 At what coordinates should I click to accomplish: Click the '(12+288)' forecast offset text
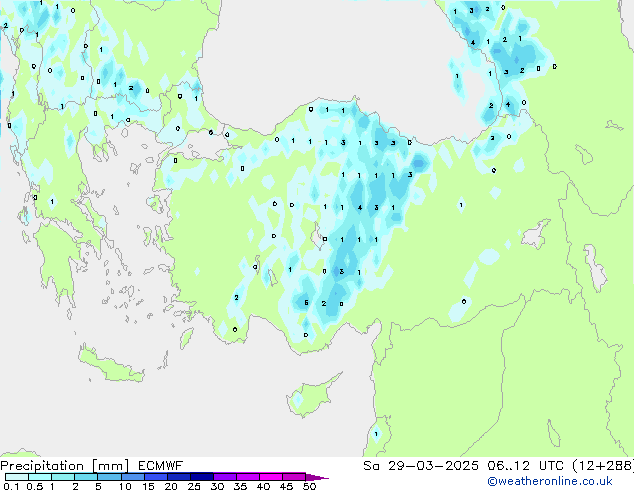click(603, 466)
